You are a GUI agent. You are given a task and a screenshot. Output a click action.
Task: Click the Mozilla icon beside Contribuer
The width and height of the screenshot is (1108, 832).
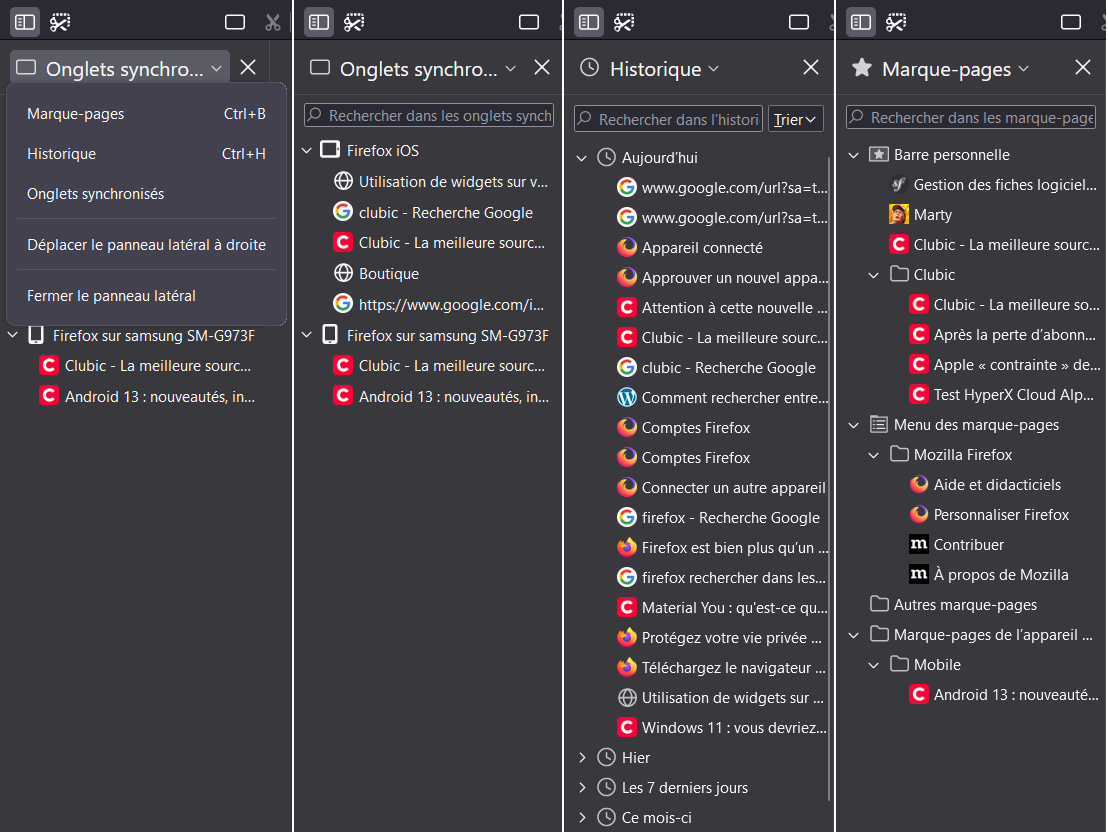click(x=919, y=544)
